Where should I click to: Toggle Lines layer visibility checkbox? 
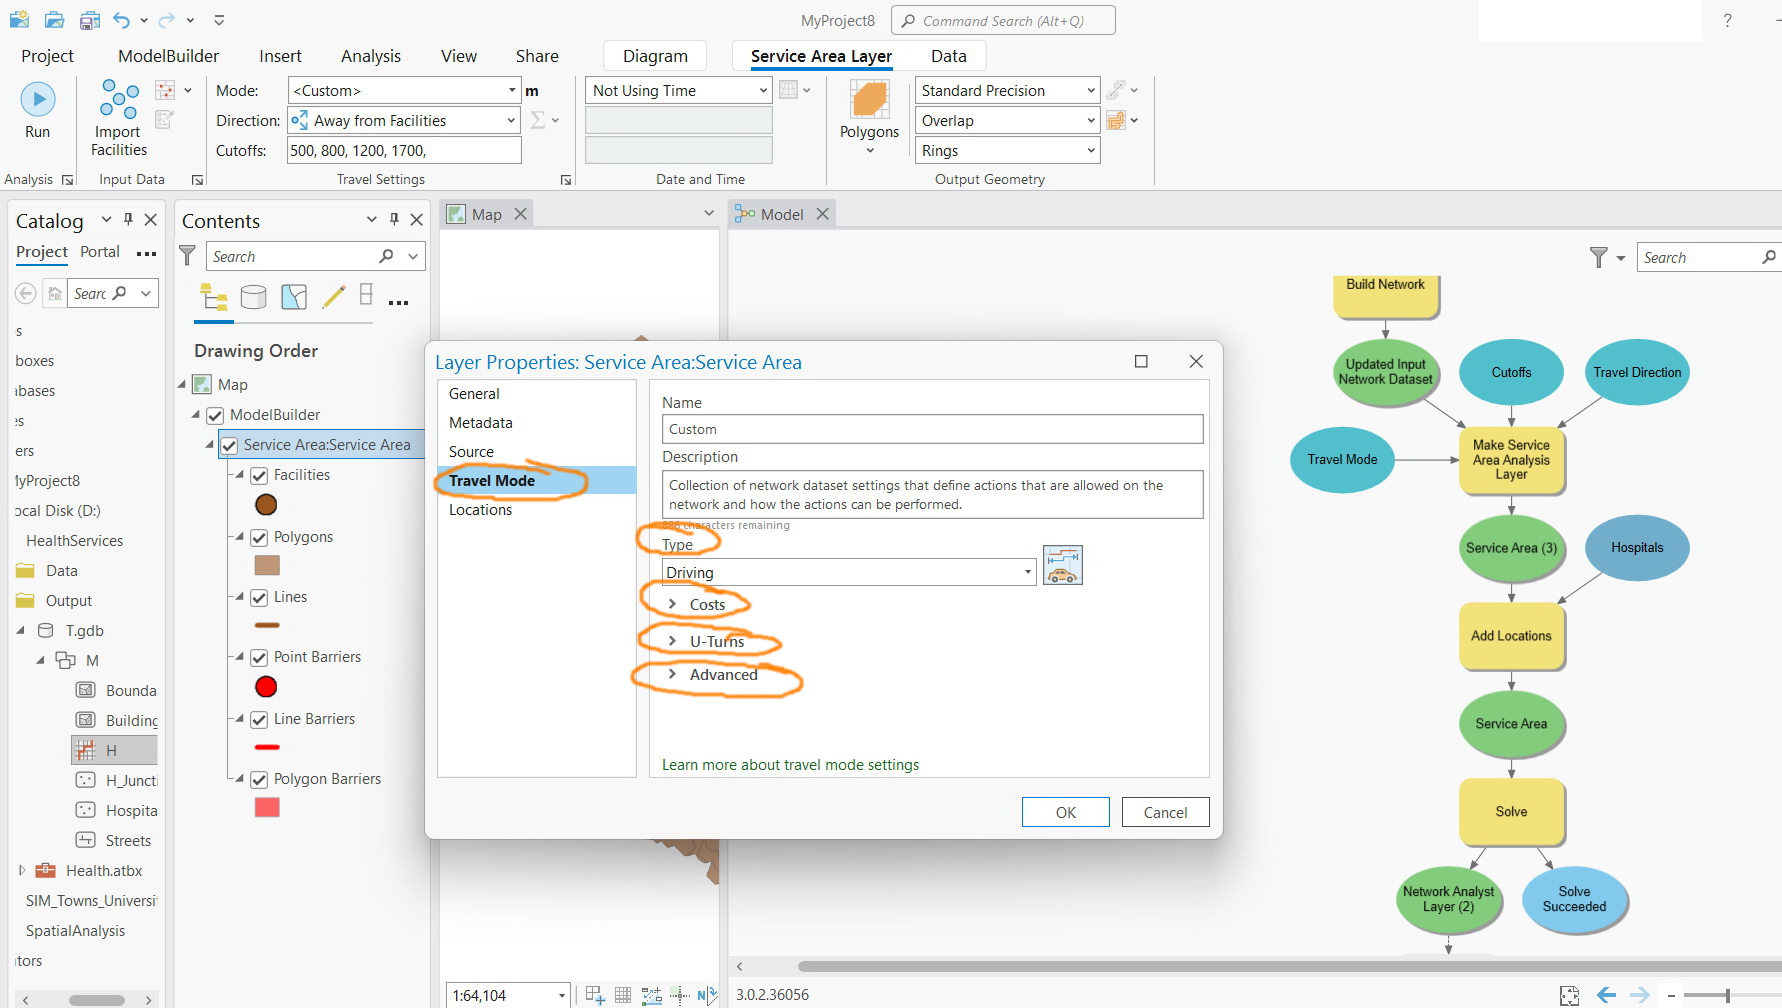coord(259,598)
